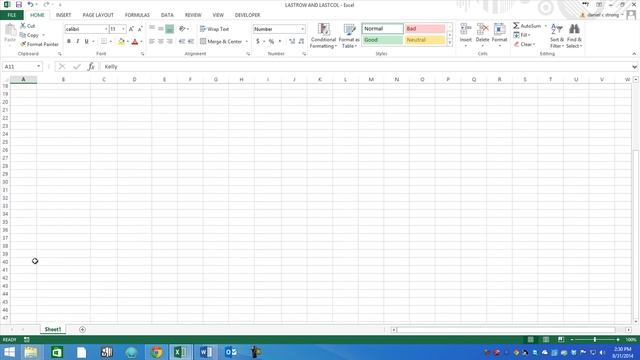
Task: Switch to the PAGE LAYOUT tab
Action: coord(98,15)
